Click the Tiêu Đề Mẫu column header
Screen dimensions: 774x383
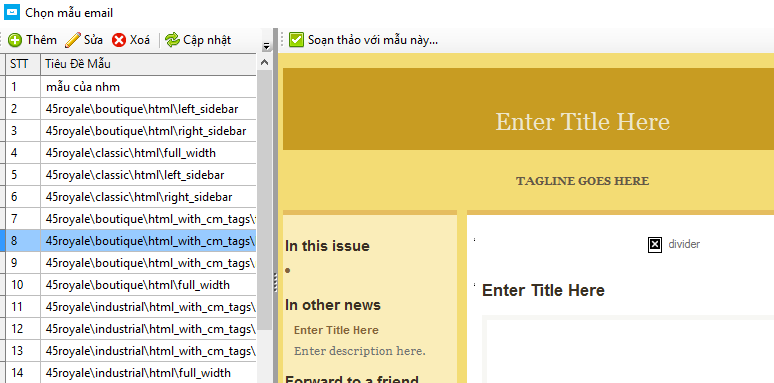click(x=148, y=64)
